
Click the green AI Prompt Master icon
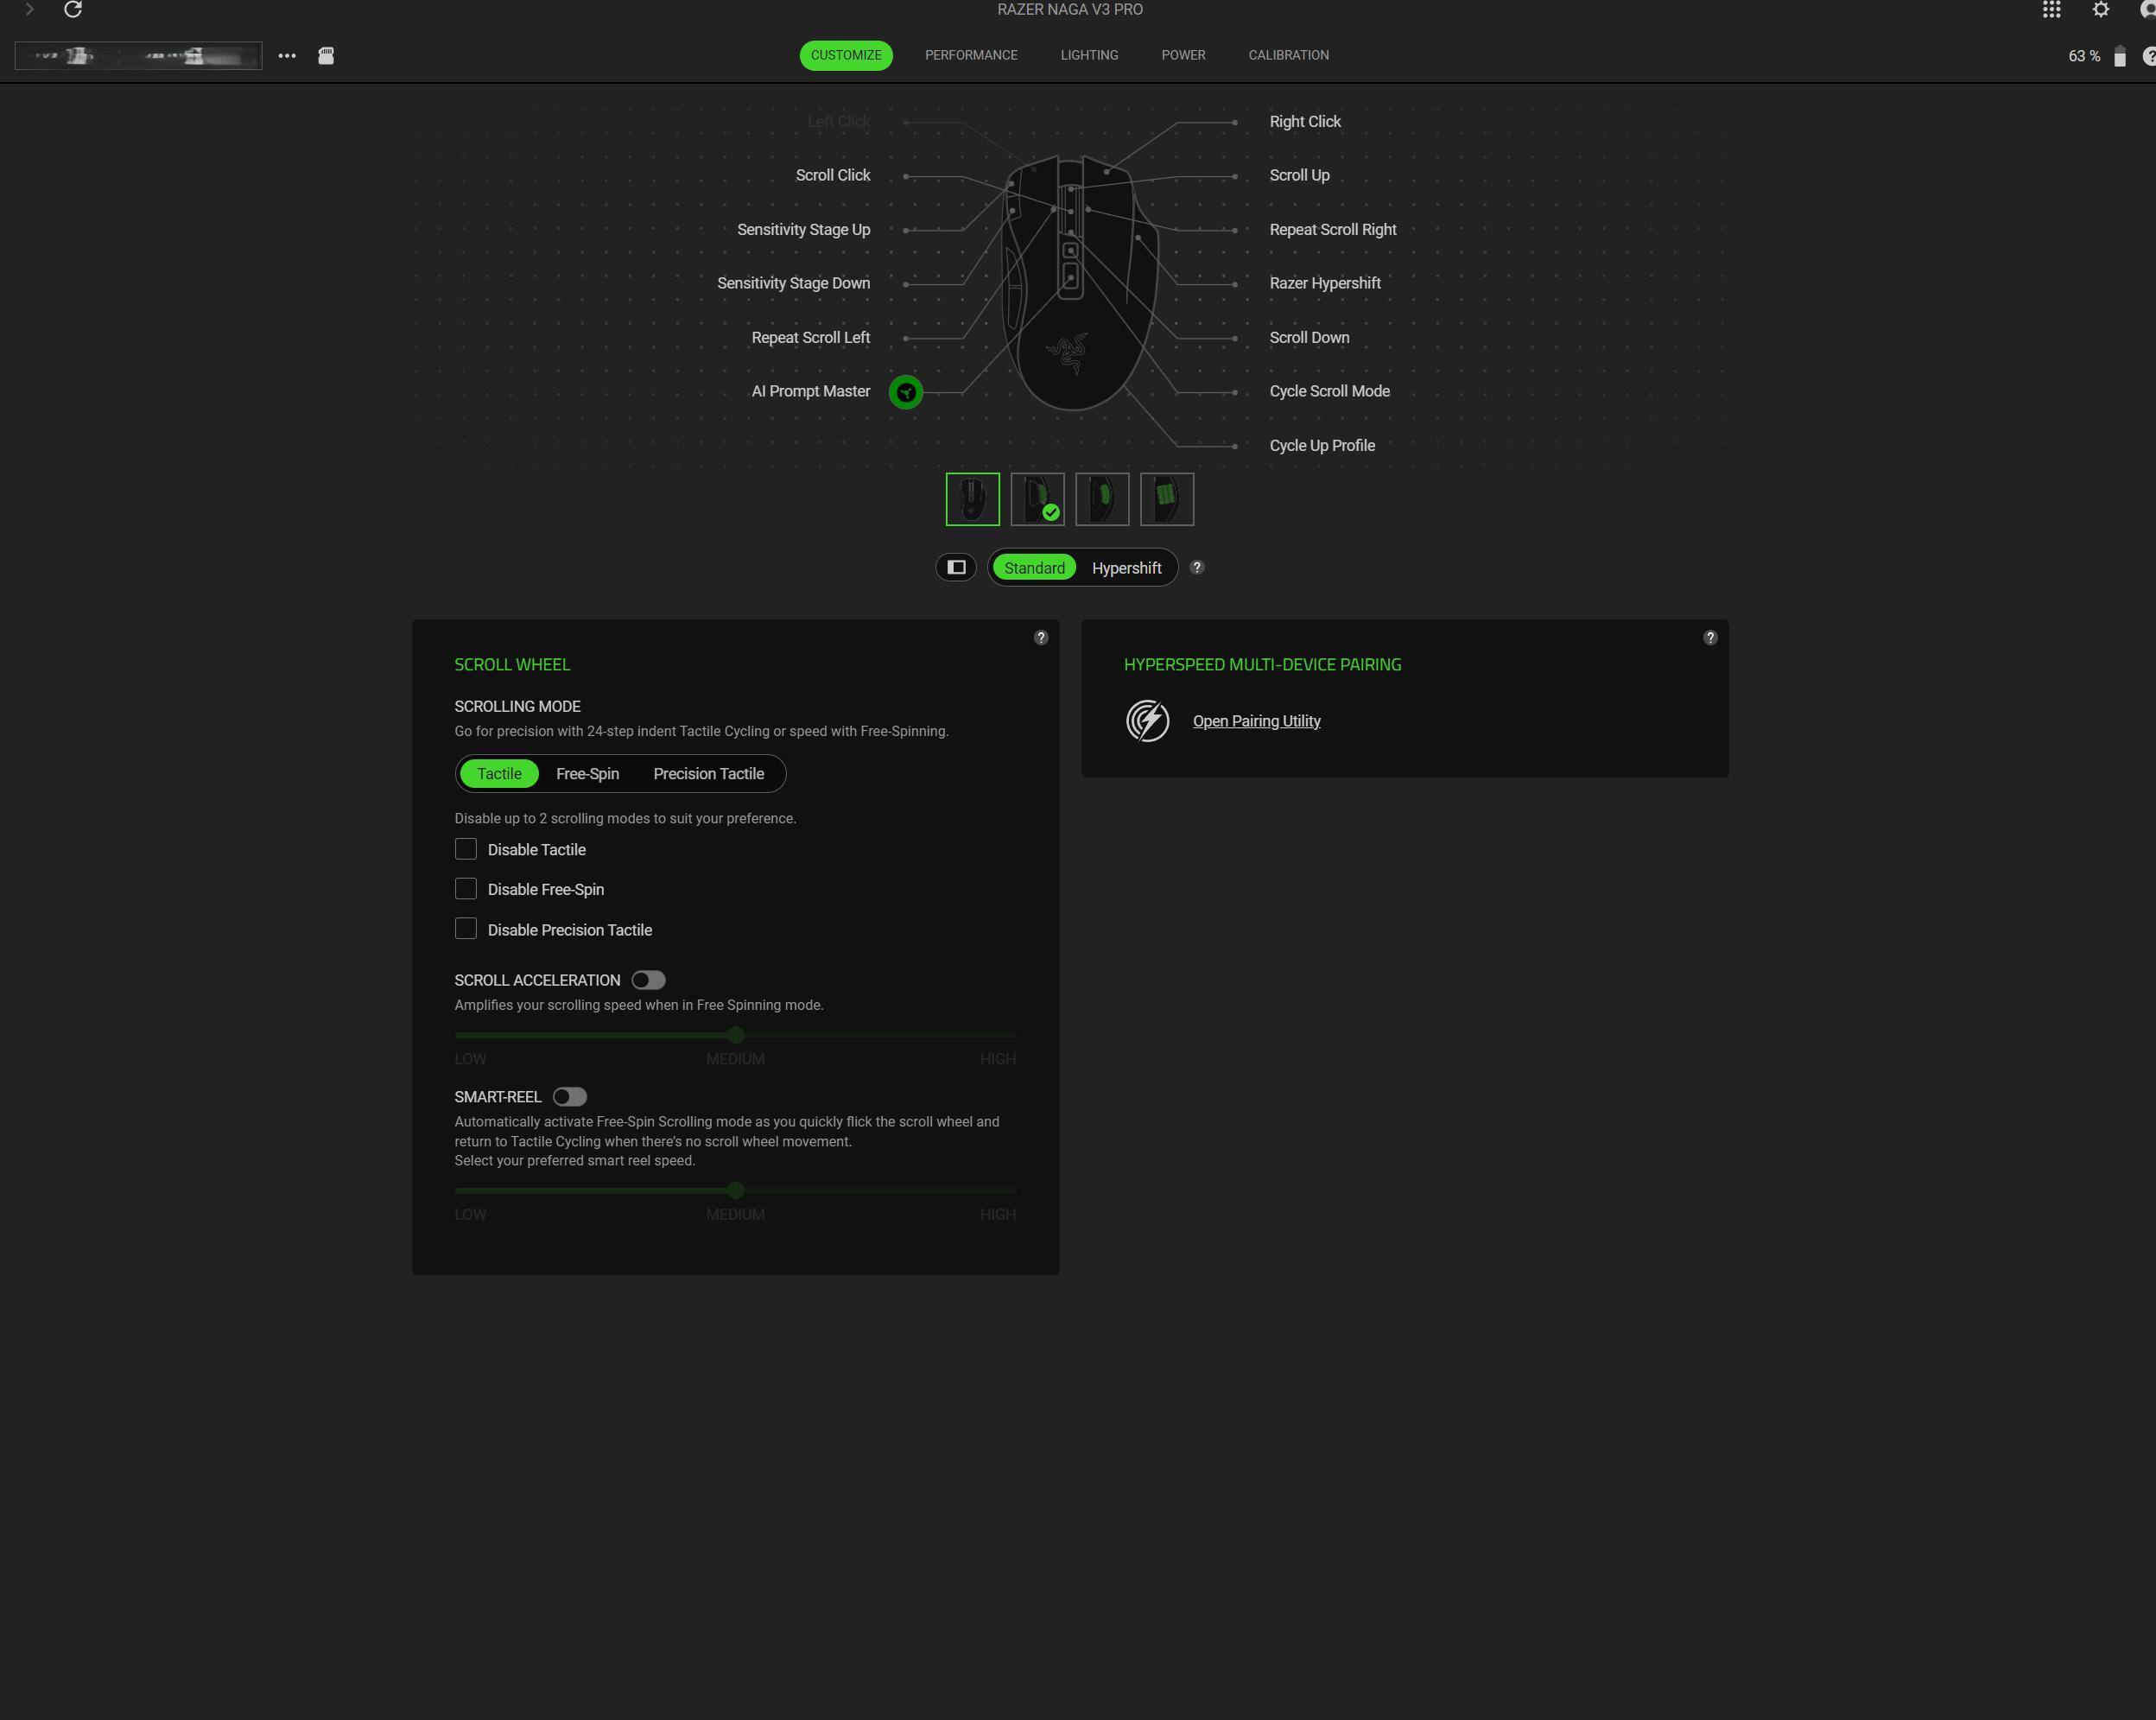coord(906,392)
